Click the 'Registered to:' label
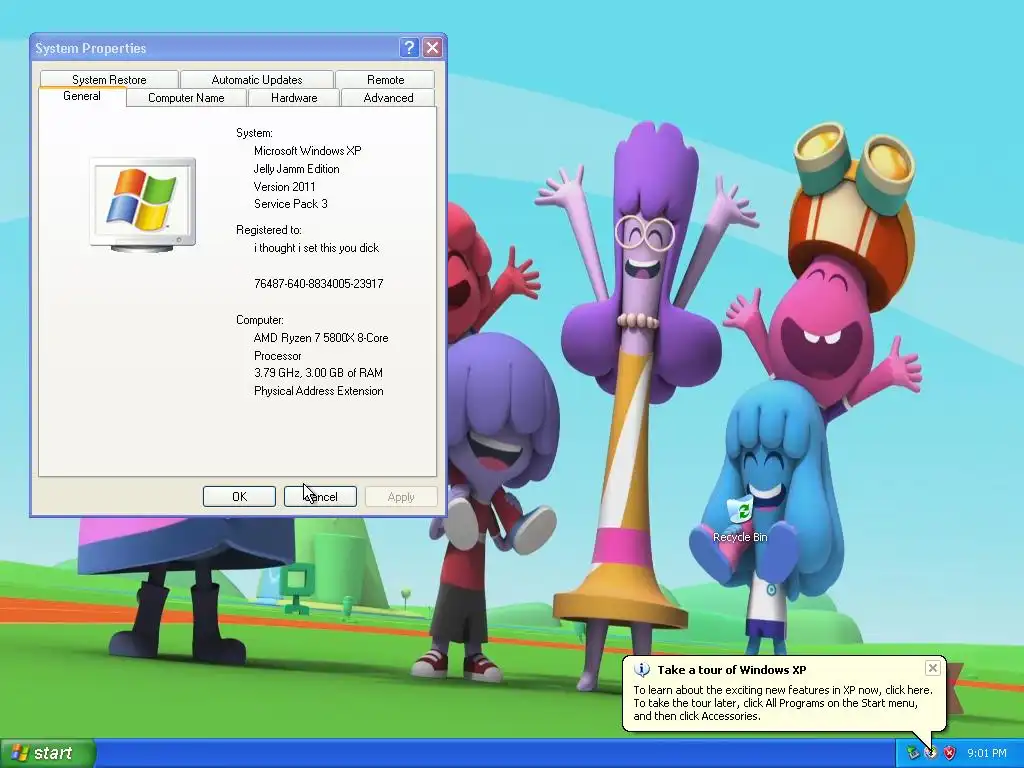 pyautogui.click(x=268, y=230)
